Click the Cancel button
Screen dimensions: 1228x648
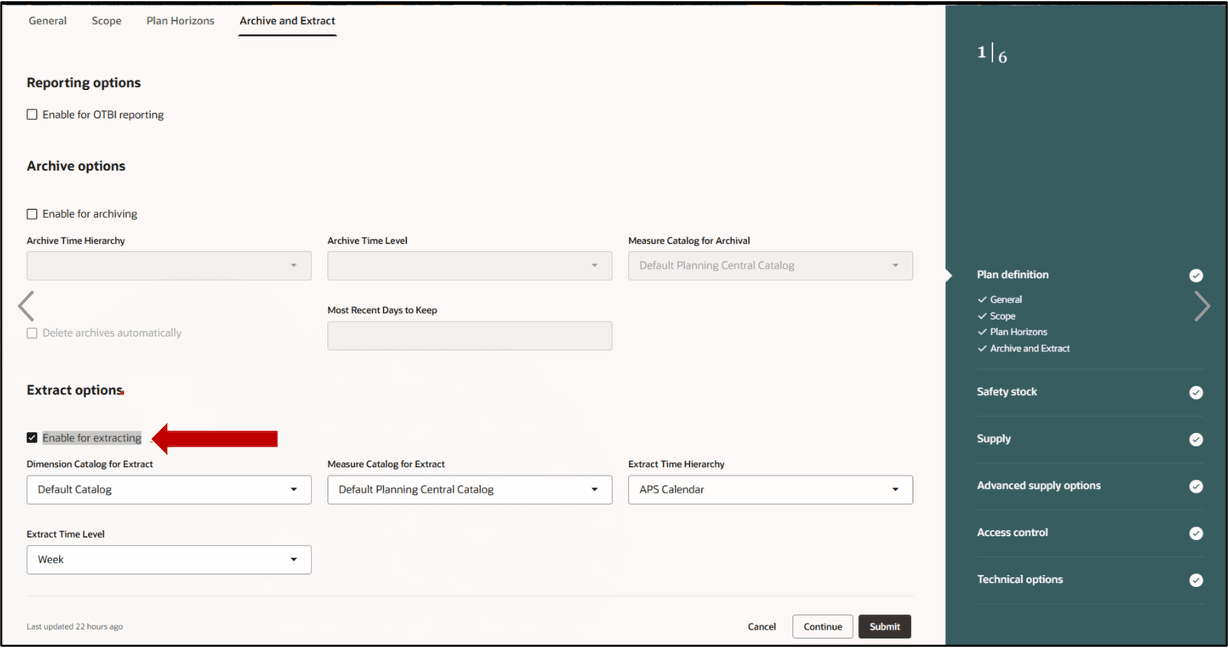(762, 625)
